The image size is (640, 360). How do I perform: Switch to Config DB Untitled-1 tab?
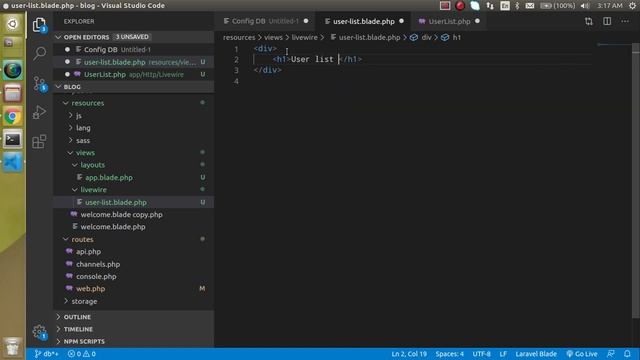pos(264,21)
